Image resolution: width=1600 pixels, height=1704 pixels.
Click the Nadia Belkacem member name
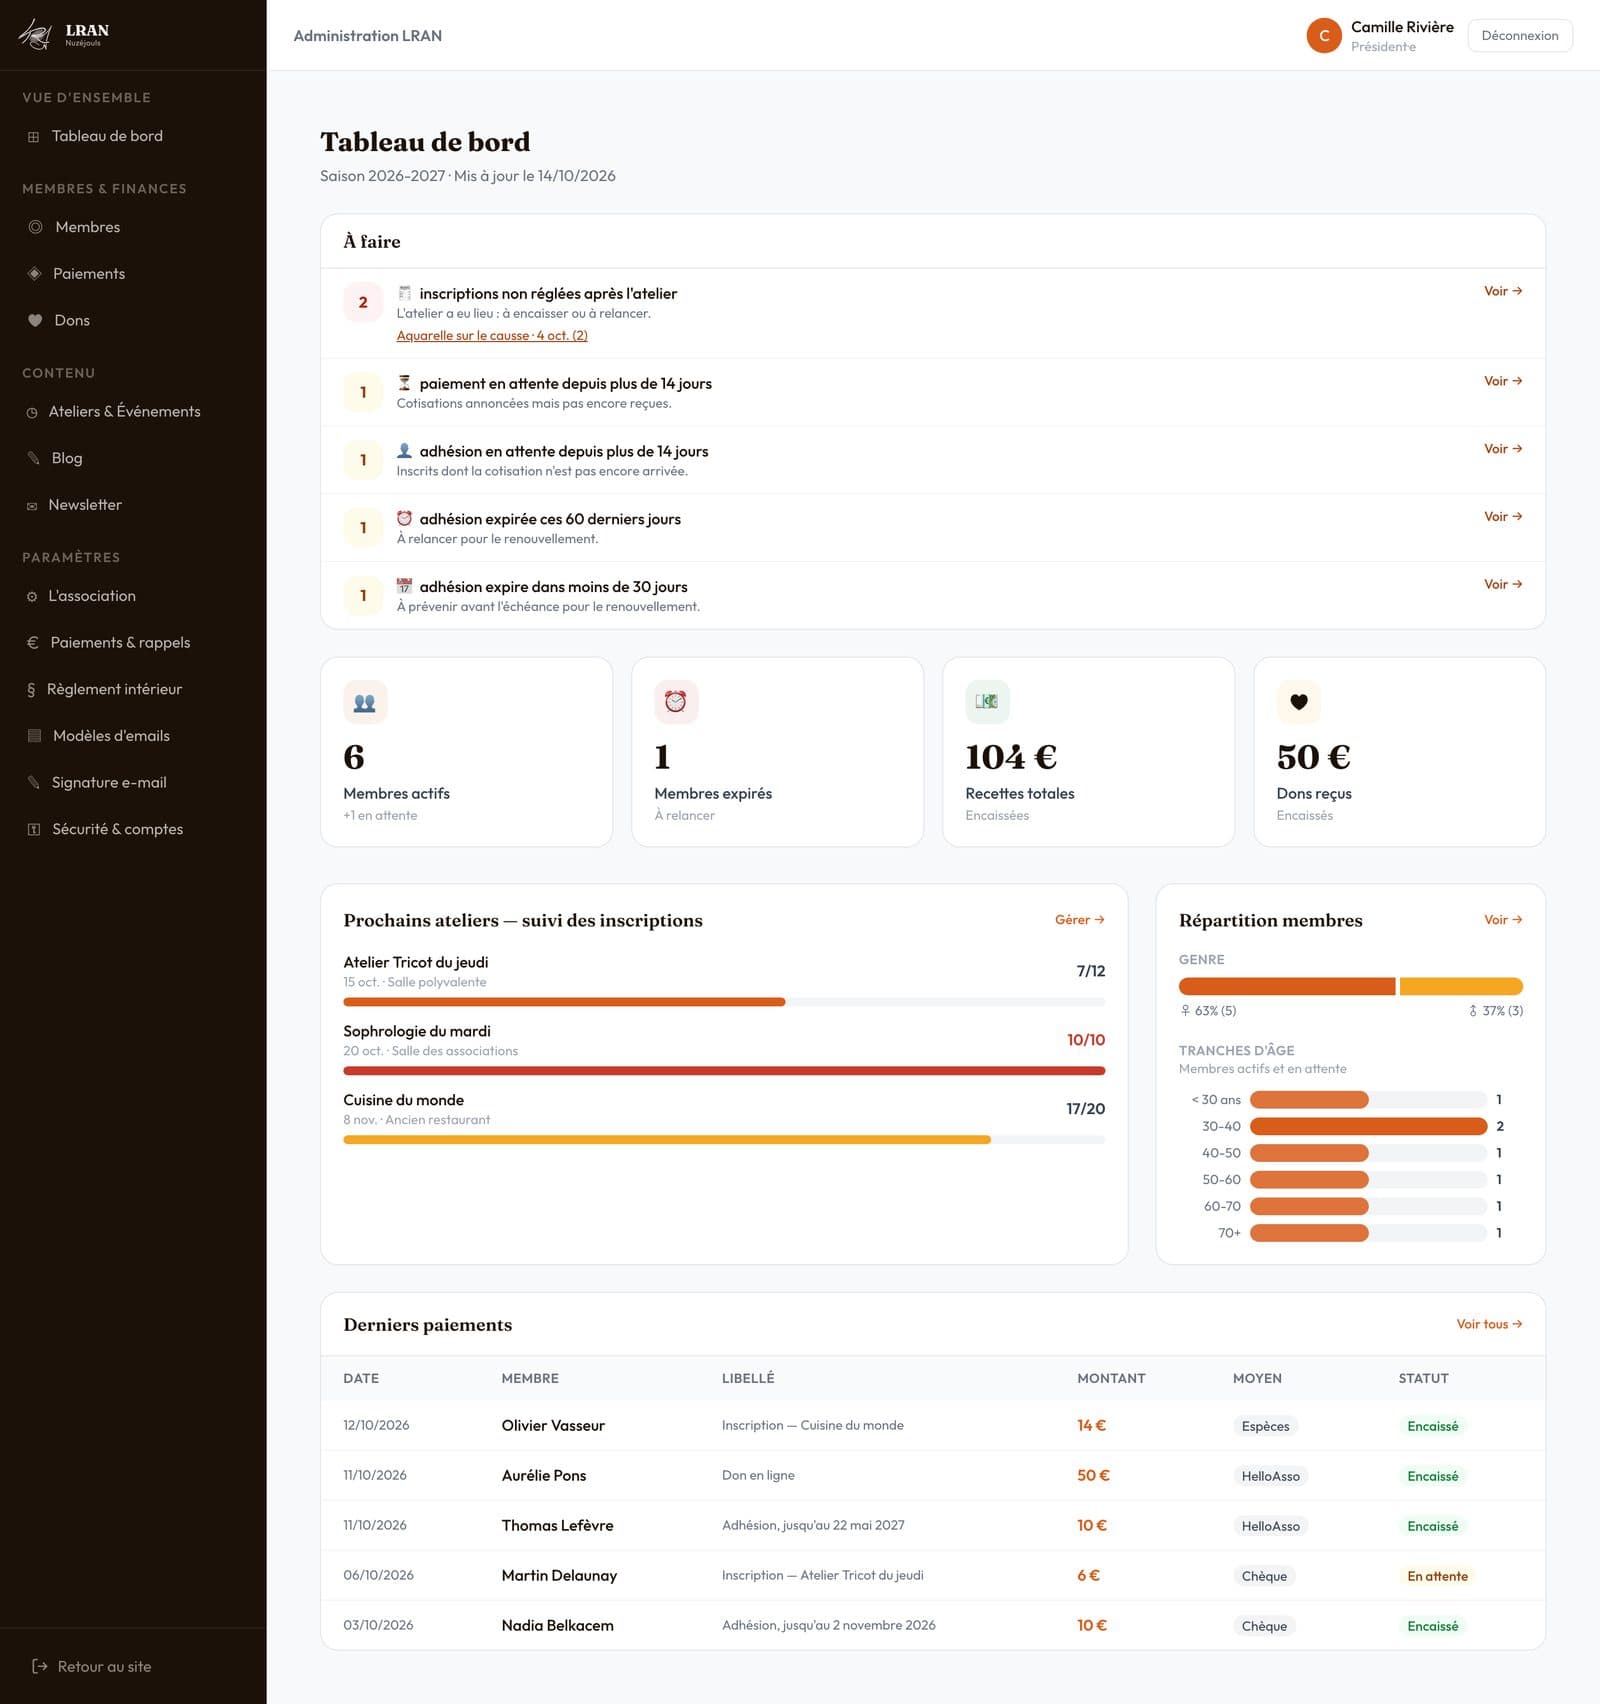coord(558,1626)
